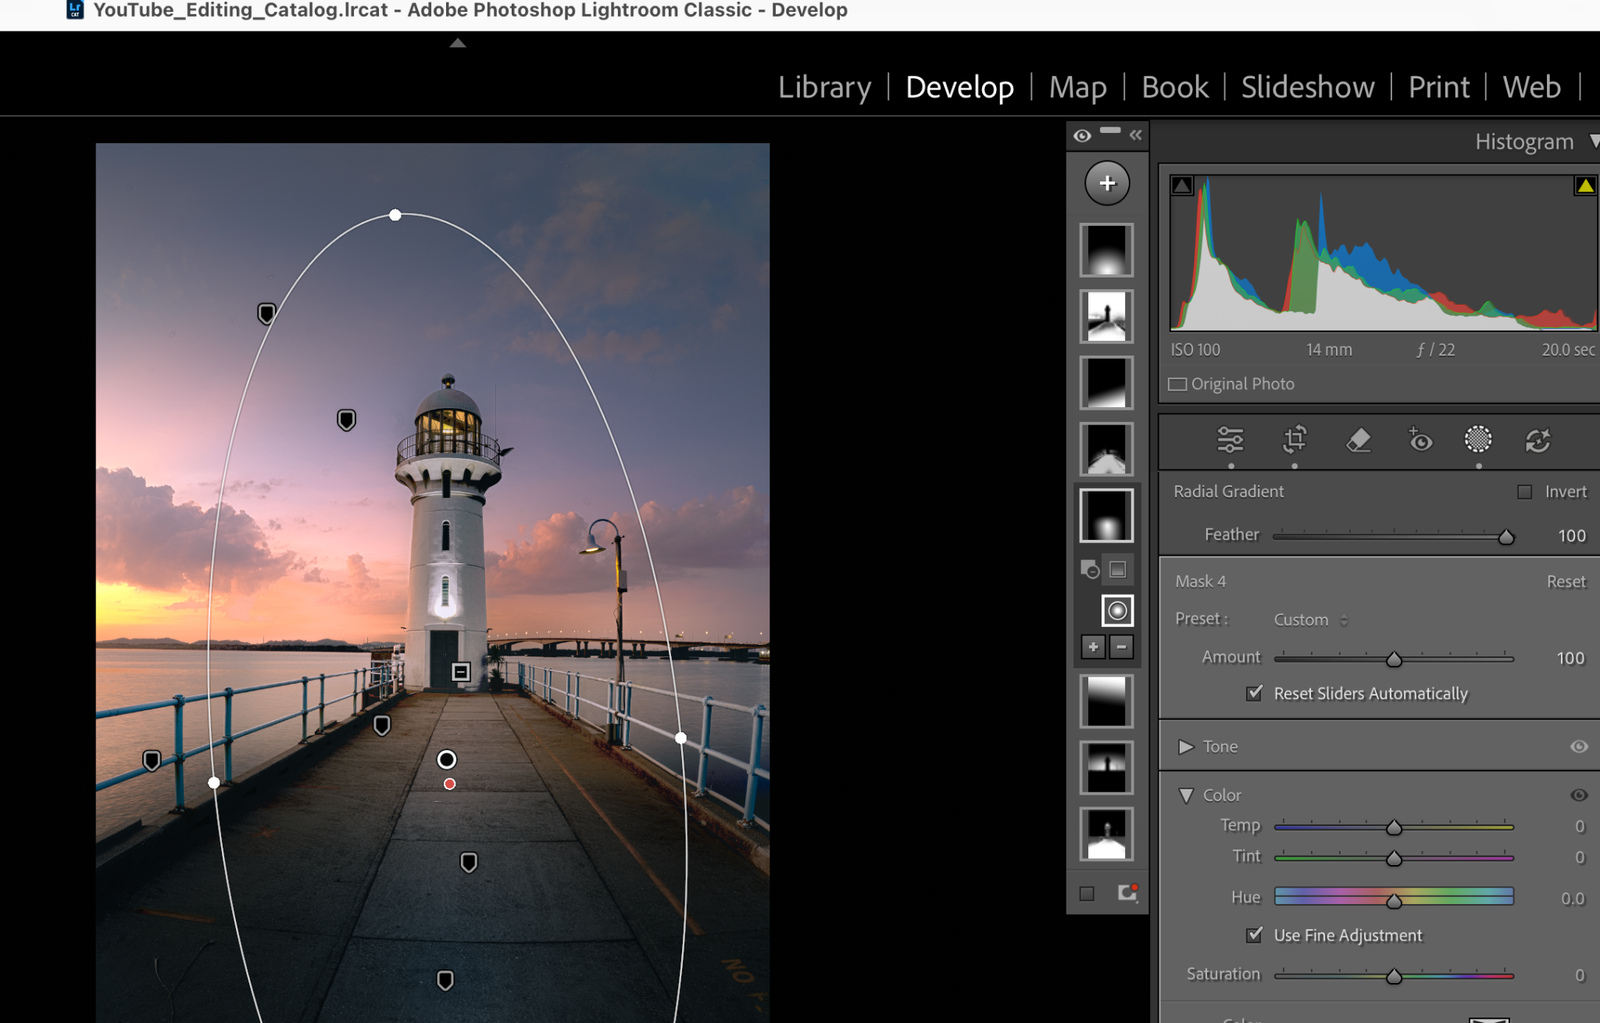Collapse the Color section triangle
This screenshot has height=1023, width=1600.
1186,796
